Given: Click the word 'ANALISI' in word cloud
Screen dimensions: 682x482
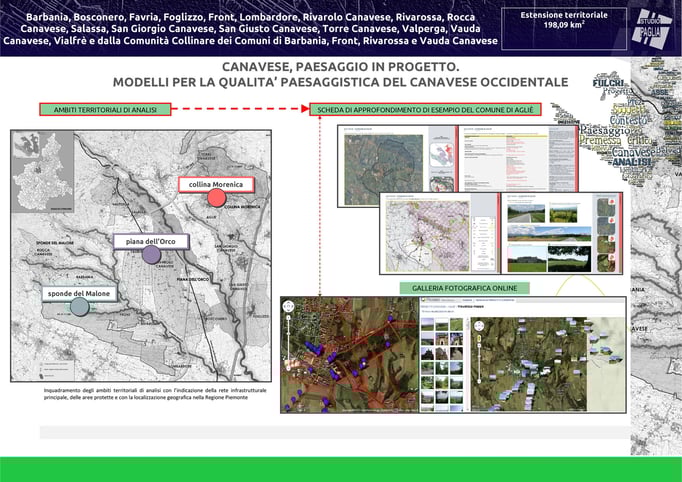Looking at the screenshot, I should pos(632,162).
